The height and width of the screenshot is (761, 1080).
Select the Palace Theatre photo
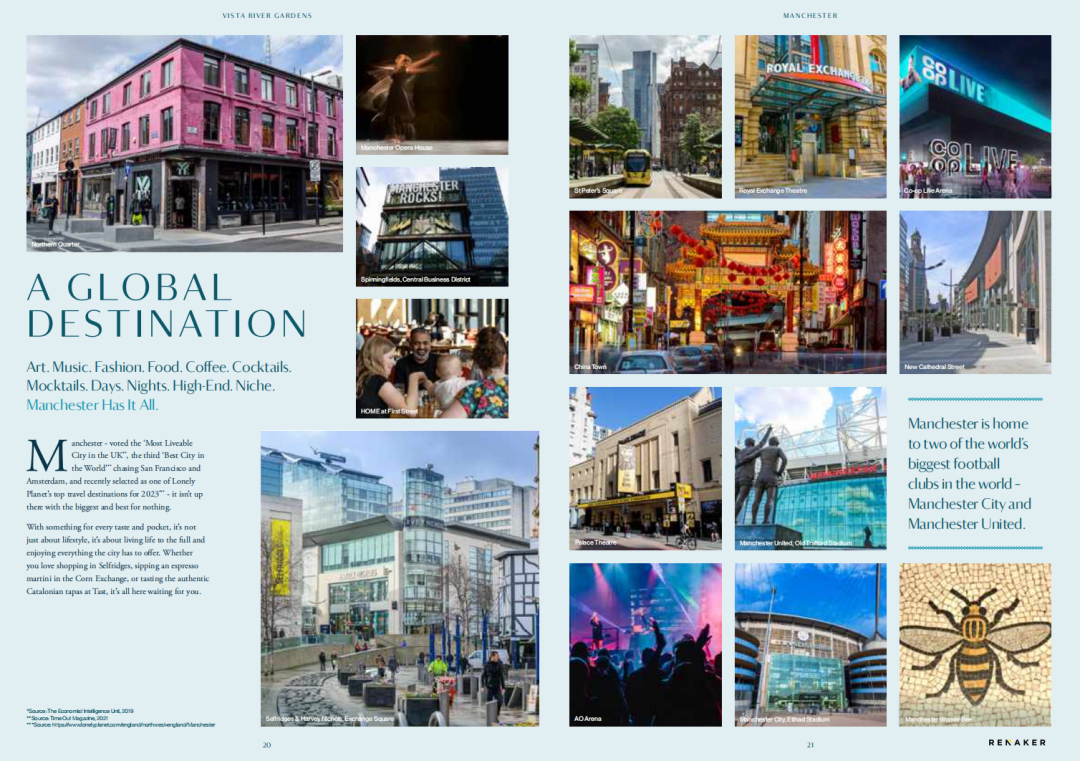pyautogui.click(x=645, y=468)
